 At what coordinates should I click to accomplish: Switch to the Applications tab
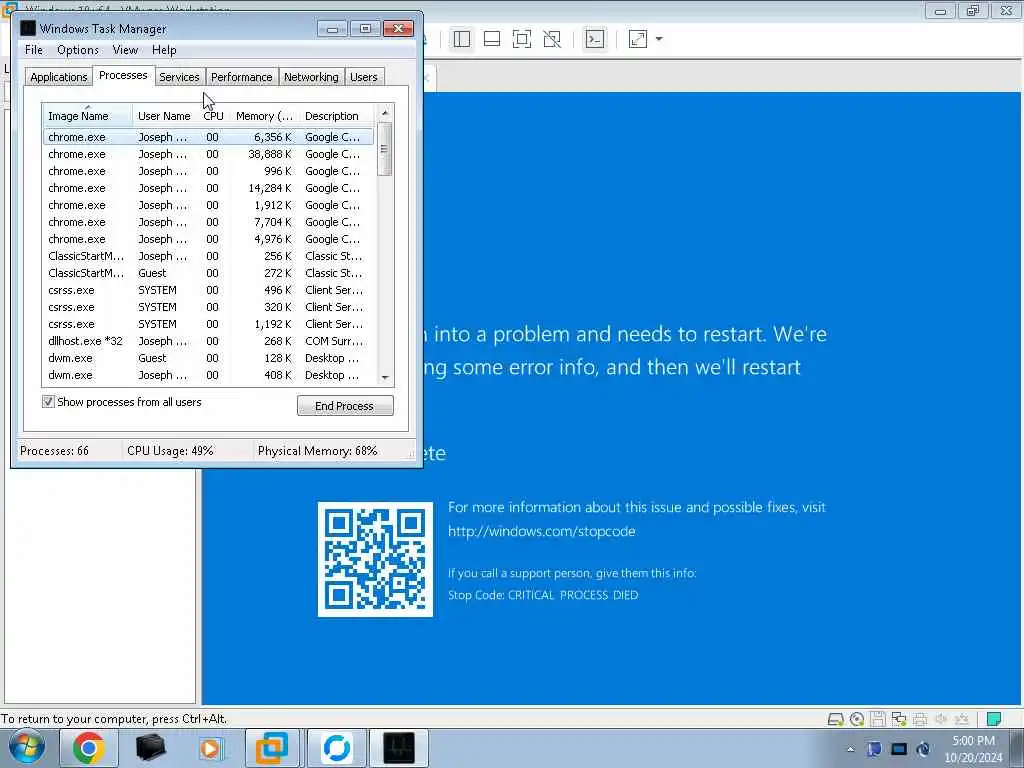[x=59, y=77]
